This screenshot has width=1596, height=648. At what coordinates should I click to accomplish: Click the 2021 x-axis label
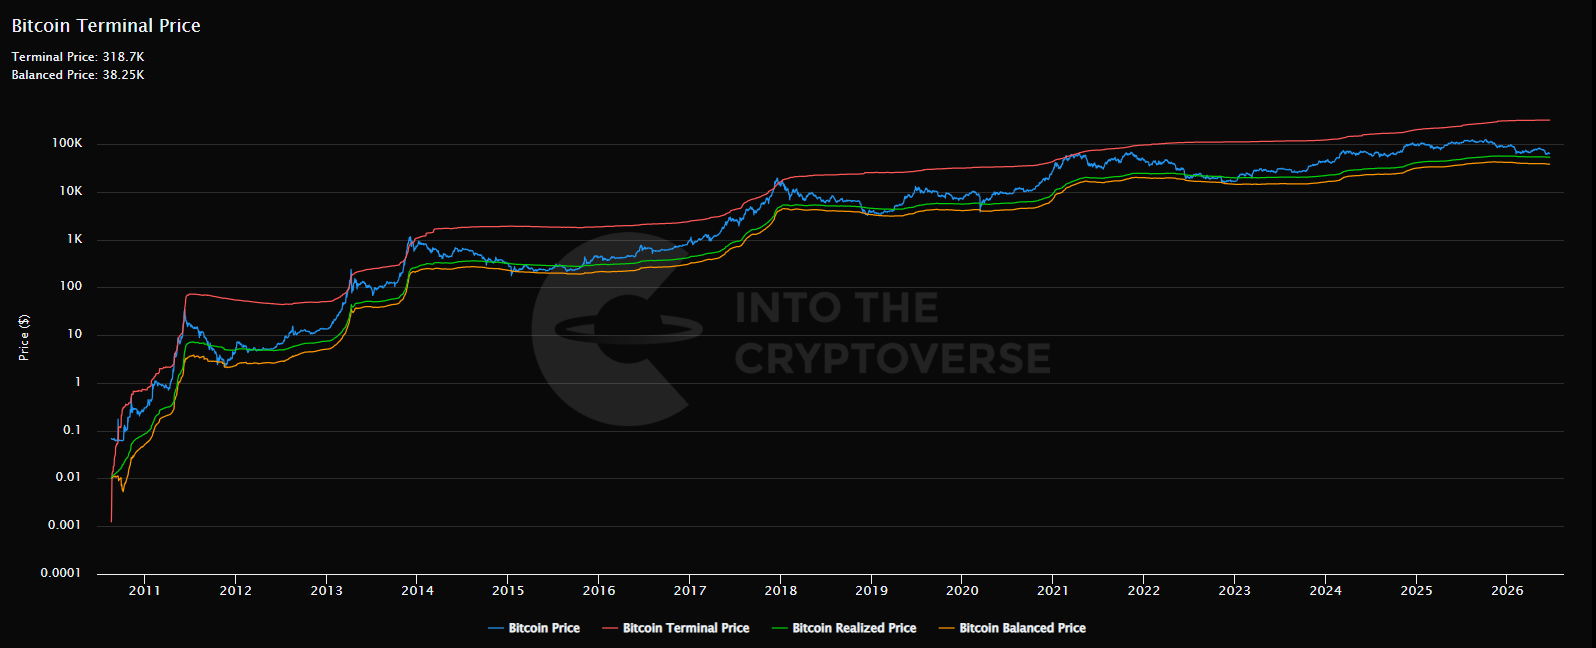1053,591
